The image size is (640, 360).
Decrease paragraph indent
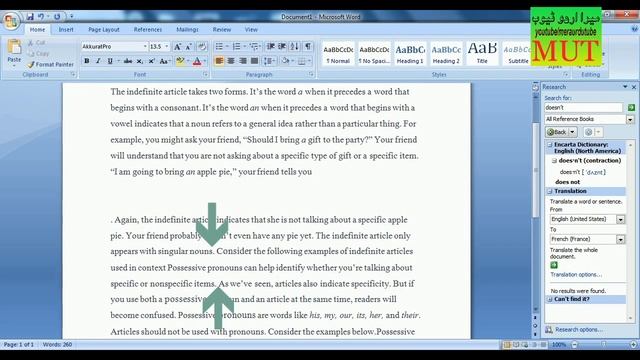270,47
